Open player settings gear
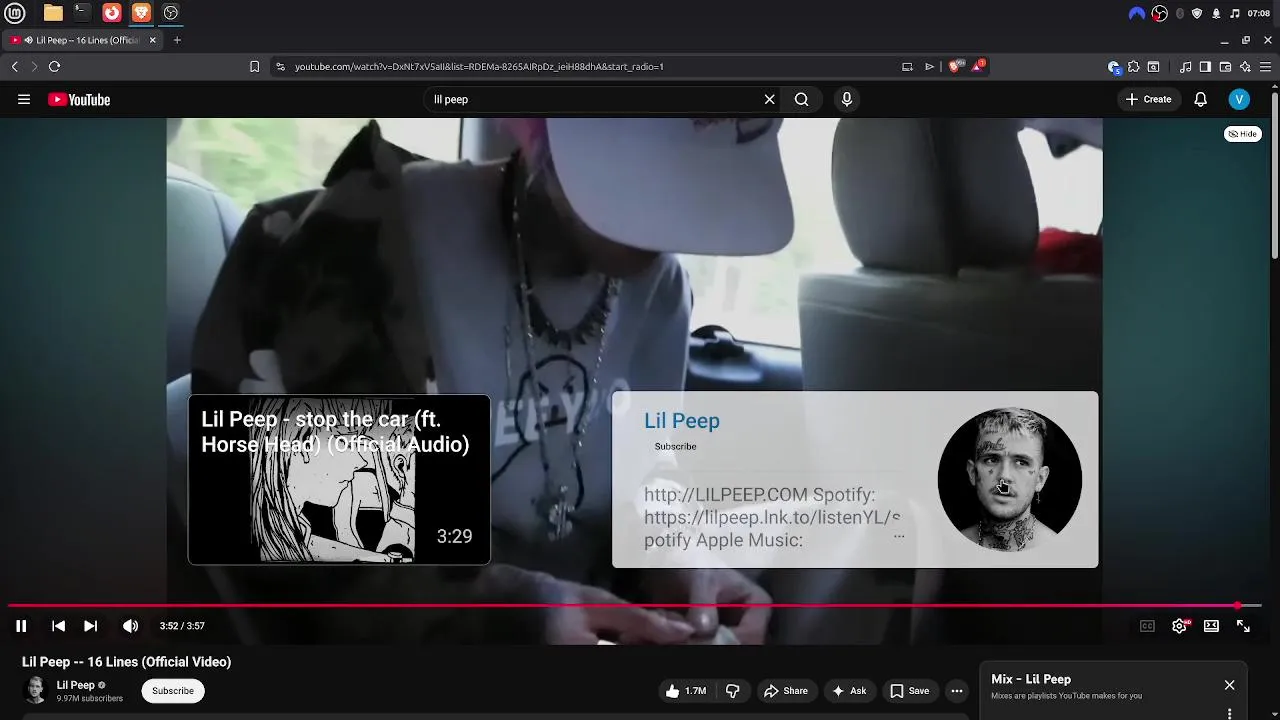Screen dimensions: 1280x720 pyautogui.click(x=1180, y=626)
